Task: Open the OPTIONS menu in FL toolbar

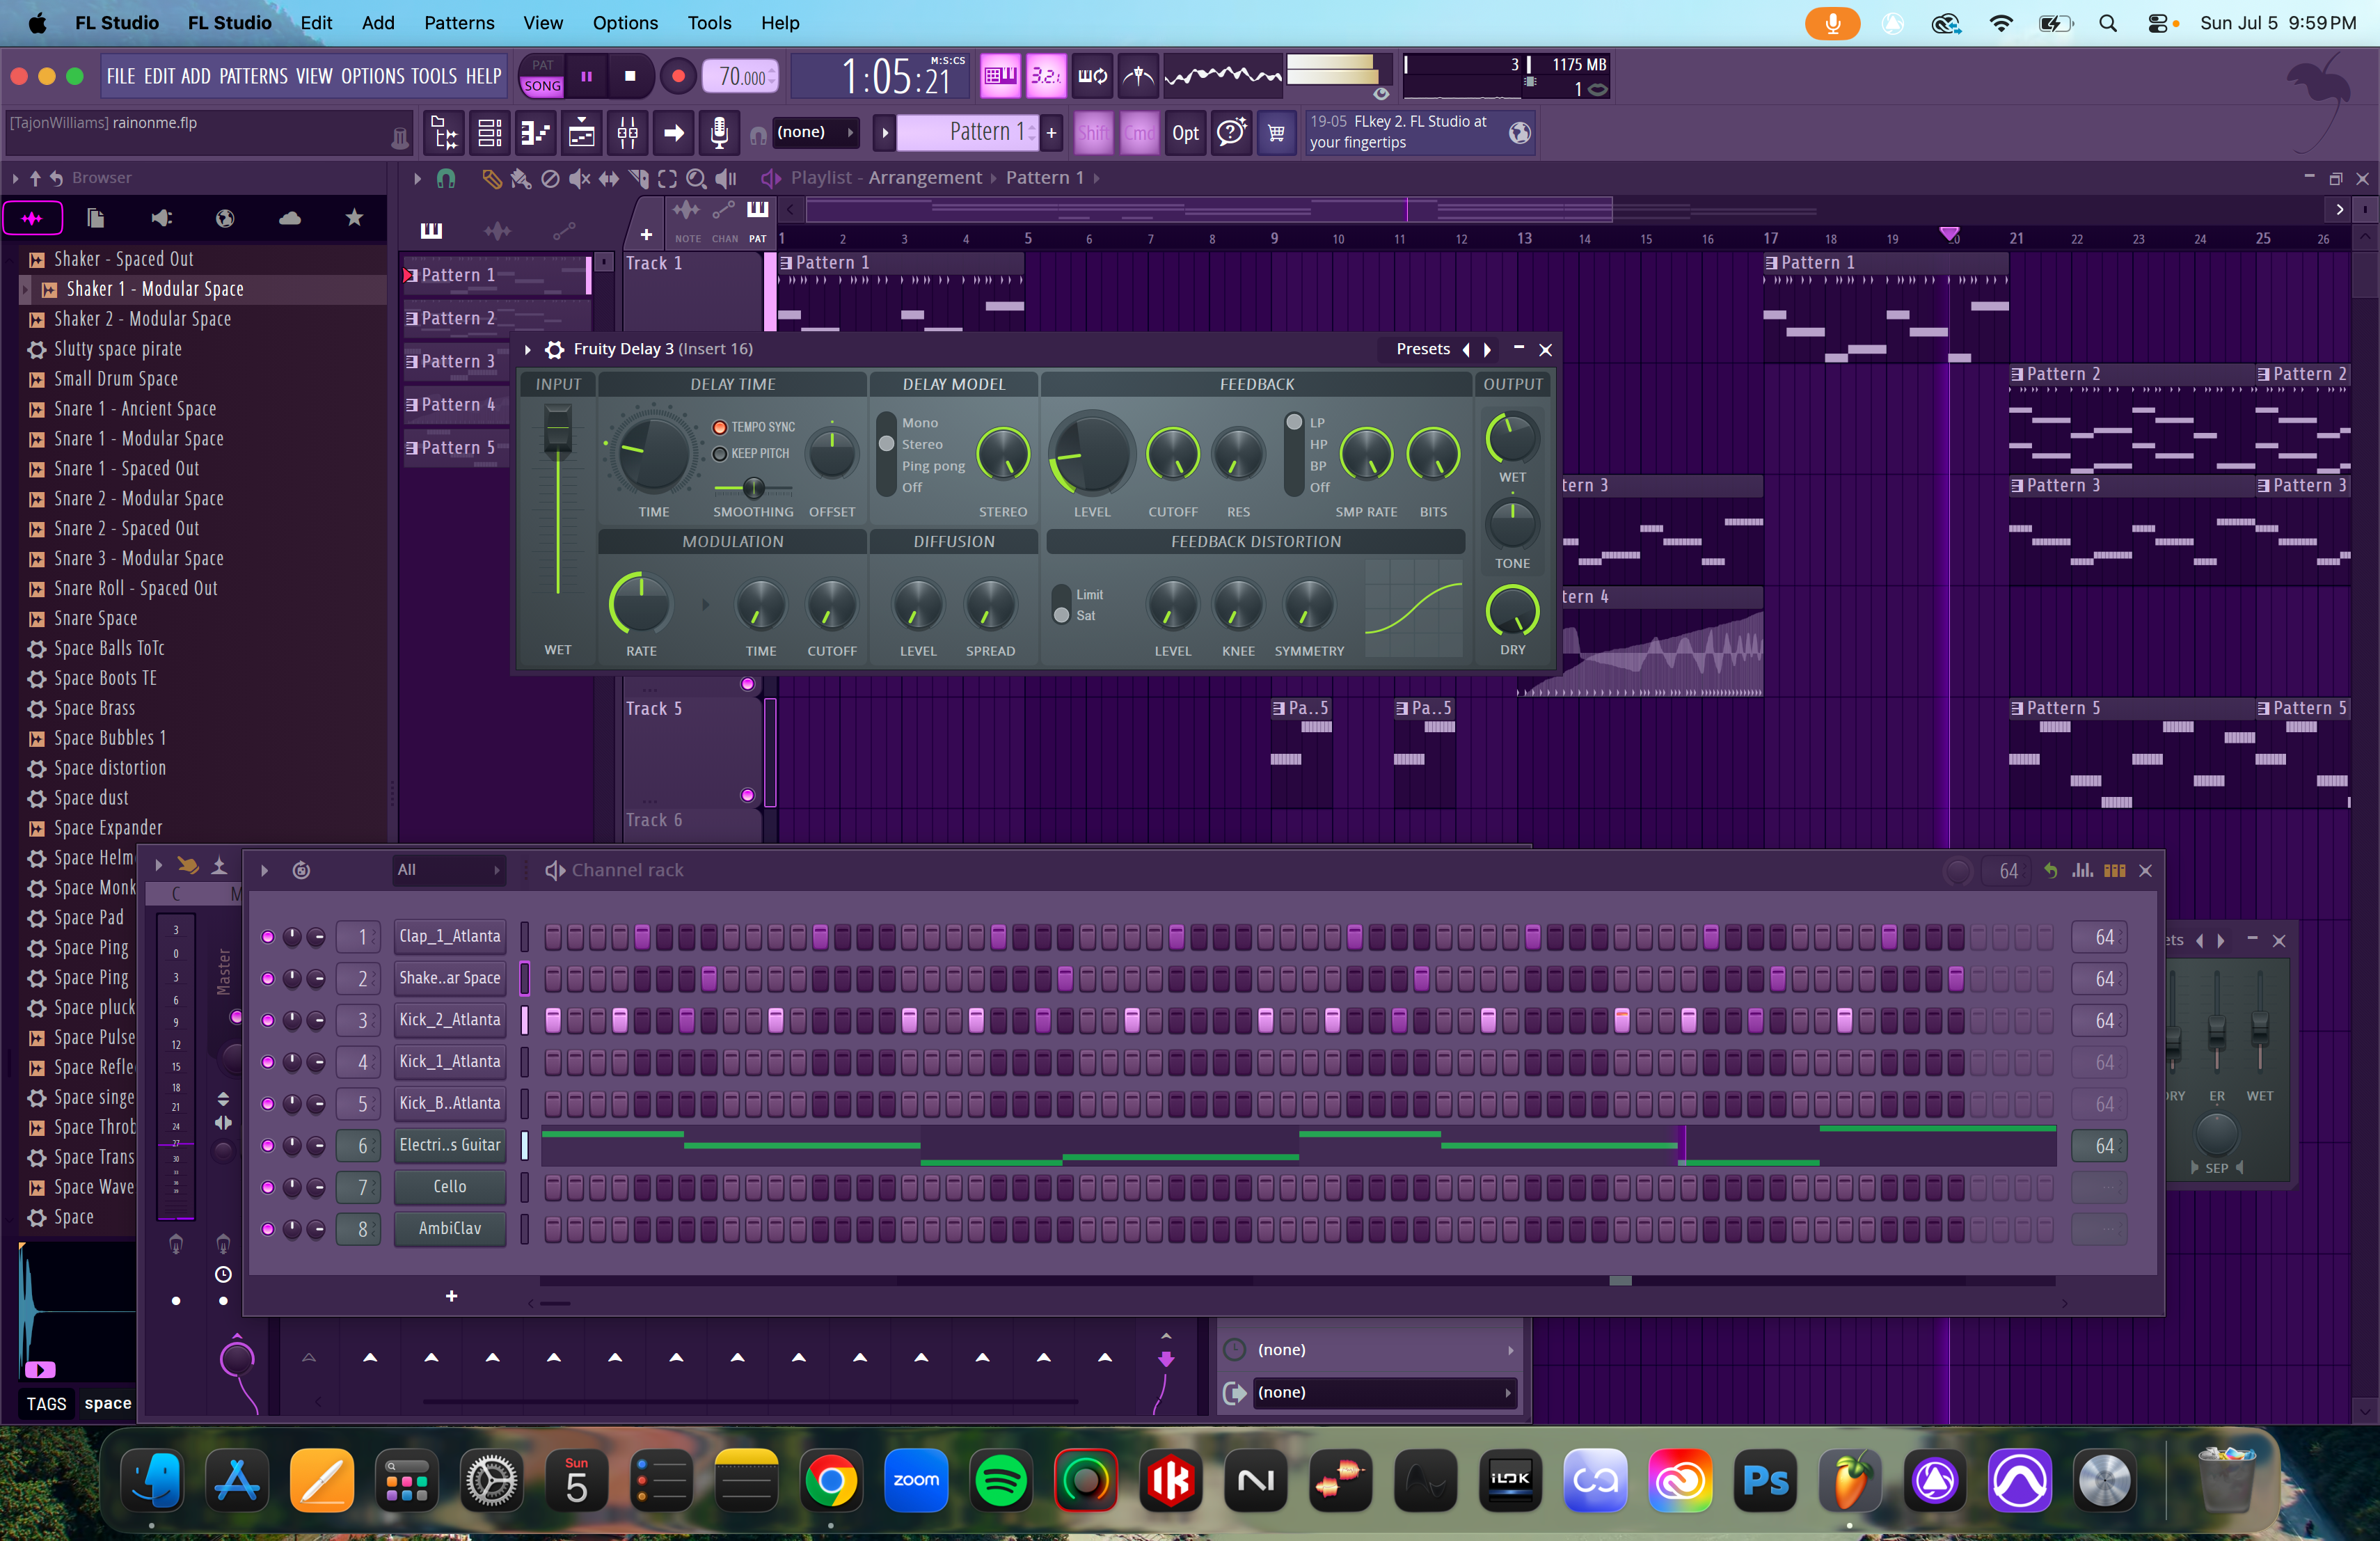Action: [x=372, y=76]
